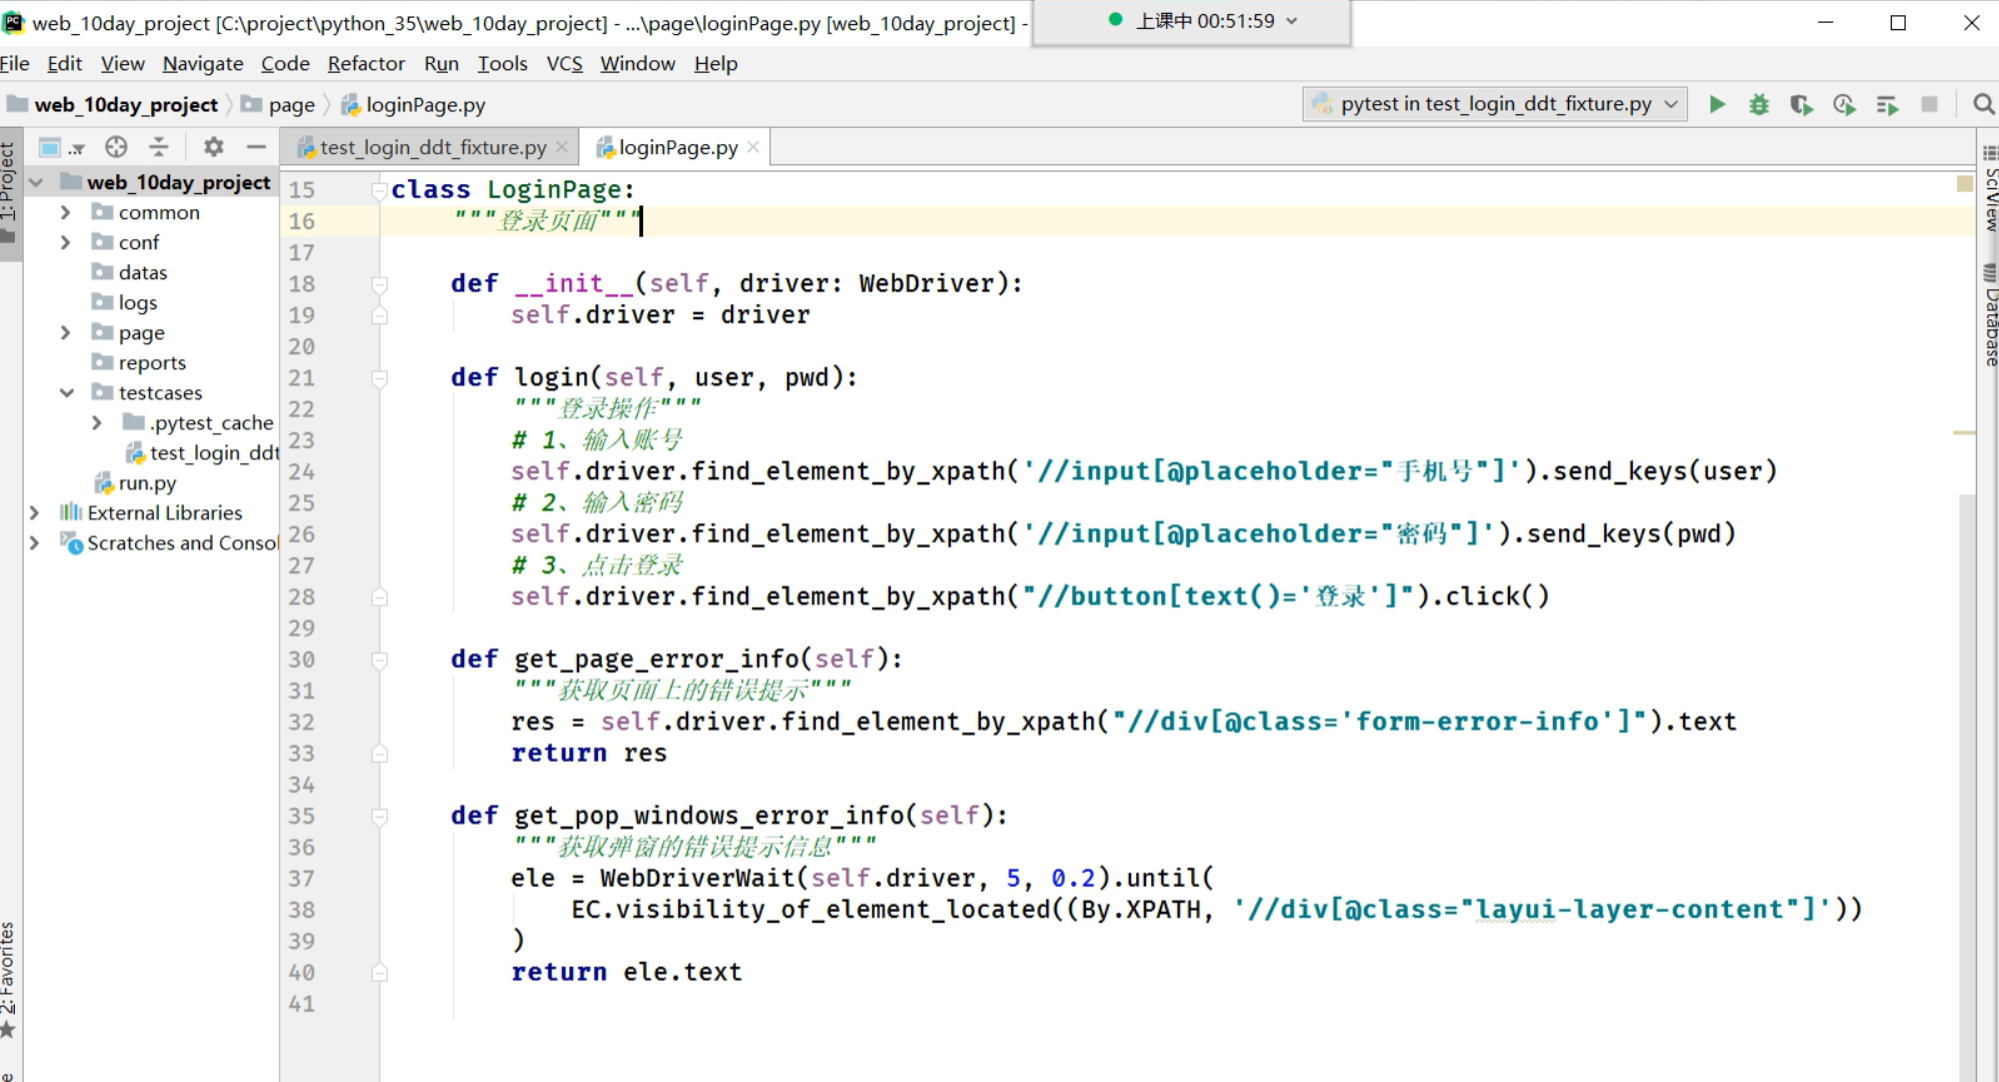Switch to test_login_ddt_fixture.py tab
This screenshot has width=1999, height=1082.
pyautogui.click(x=432, y=147)
